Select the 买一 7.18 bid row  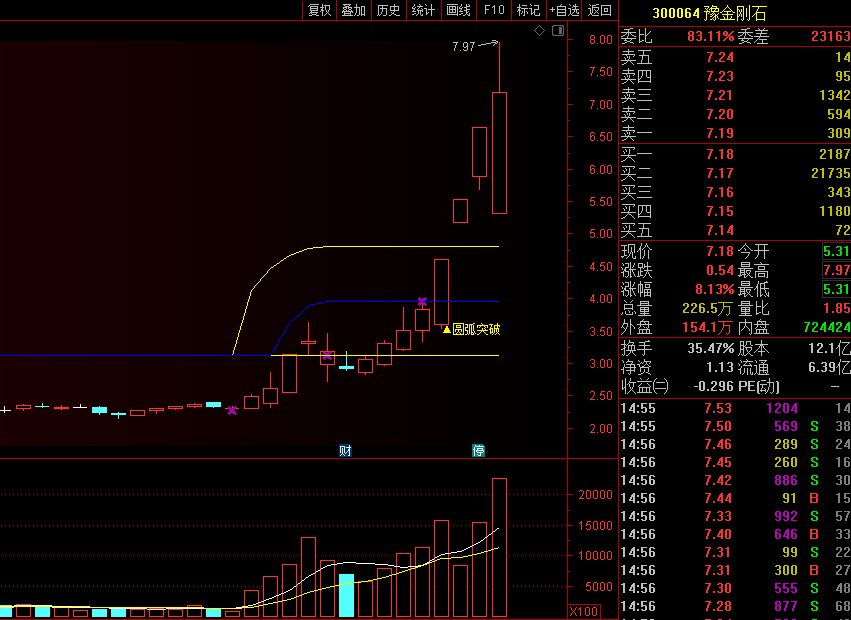735,154
